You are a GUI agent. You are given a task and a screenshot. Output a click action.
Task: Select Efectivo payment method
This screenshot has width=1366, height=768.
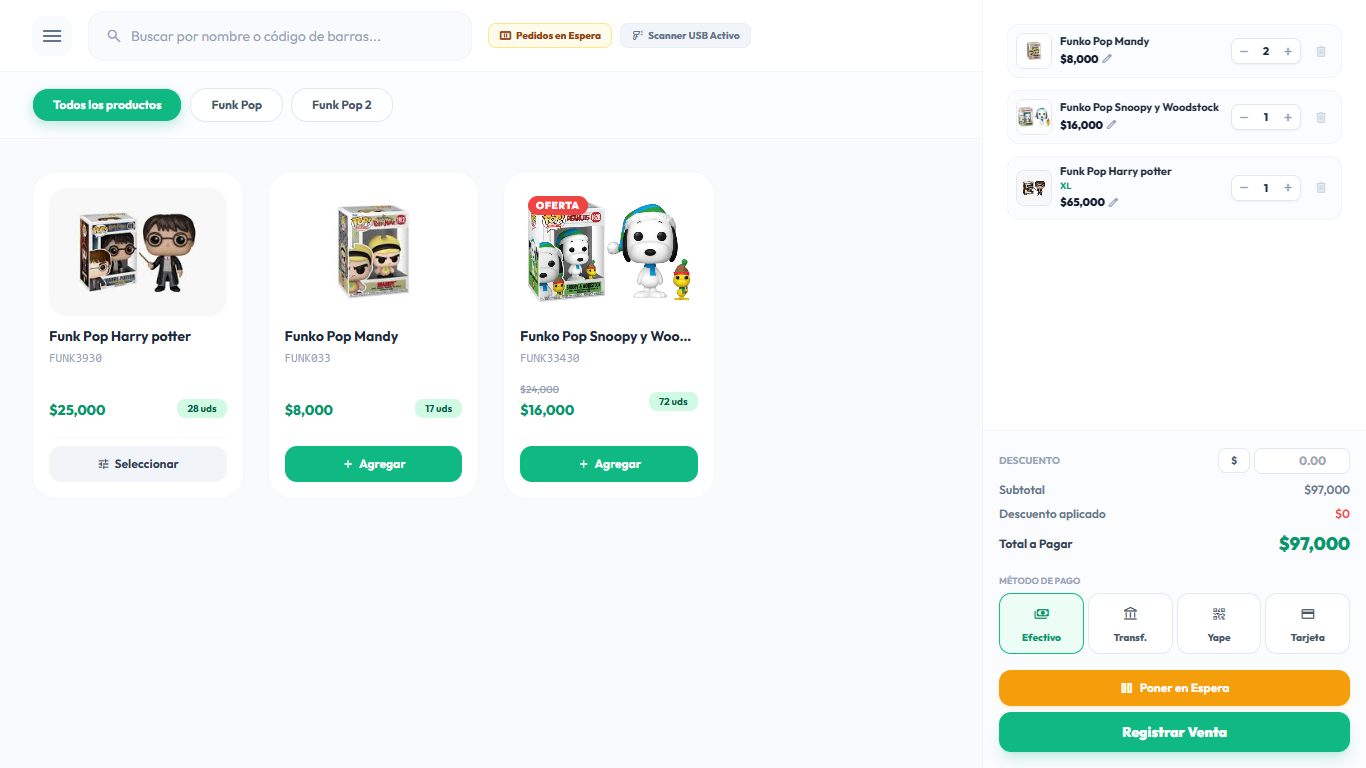[1041, 624]
